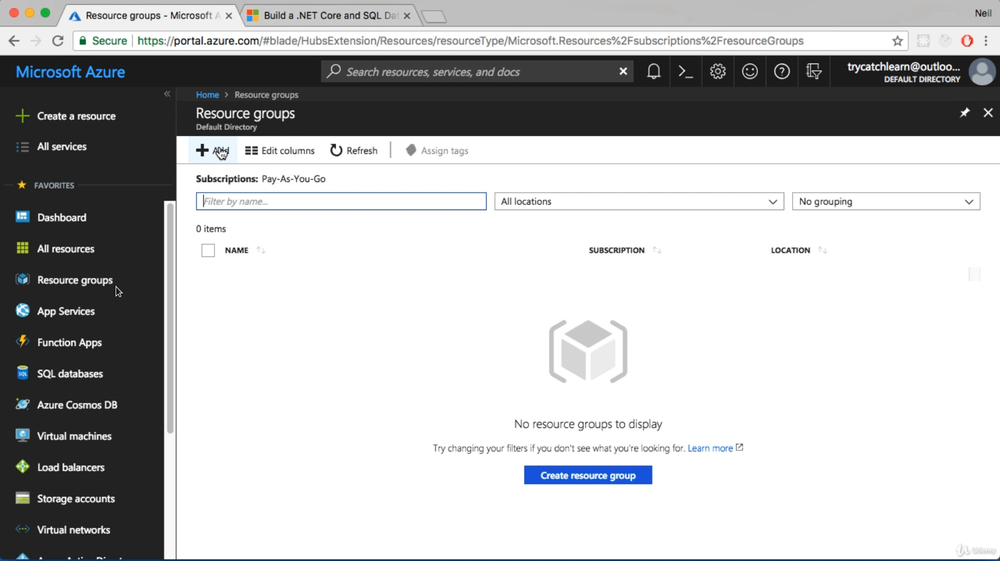The height and width of the screenshot is (561, 1000).
Task: Launch Cloud Shell from the top bar
Action: point(686,71)
